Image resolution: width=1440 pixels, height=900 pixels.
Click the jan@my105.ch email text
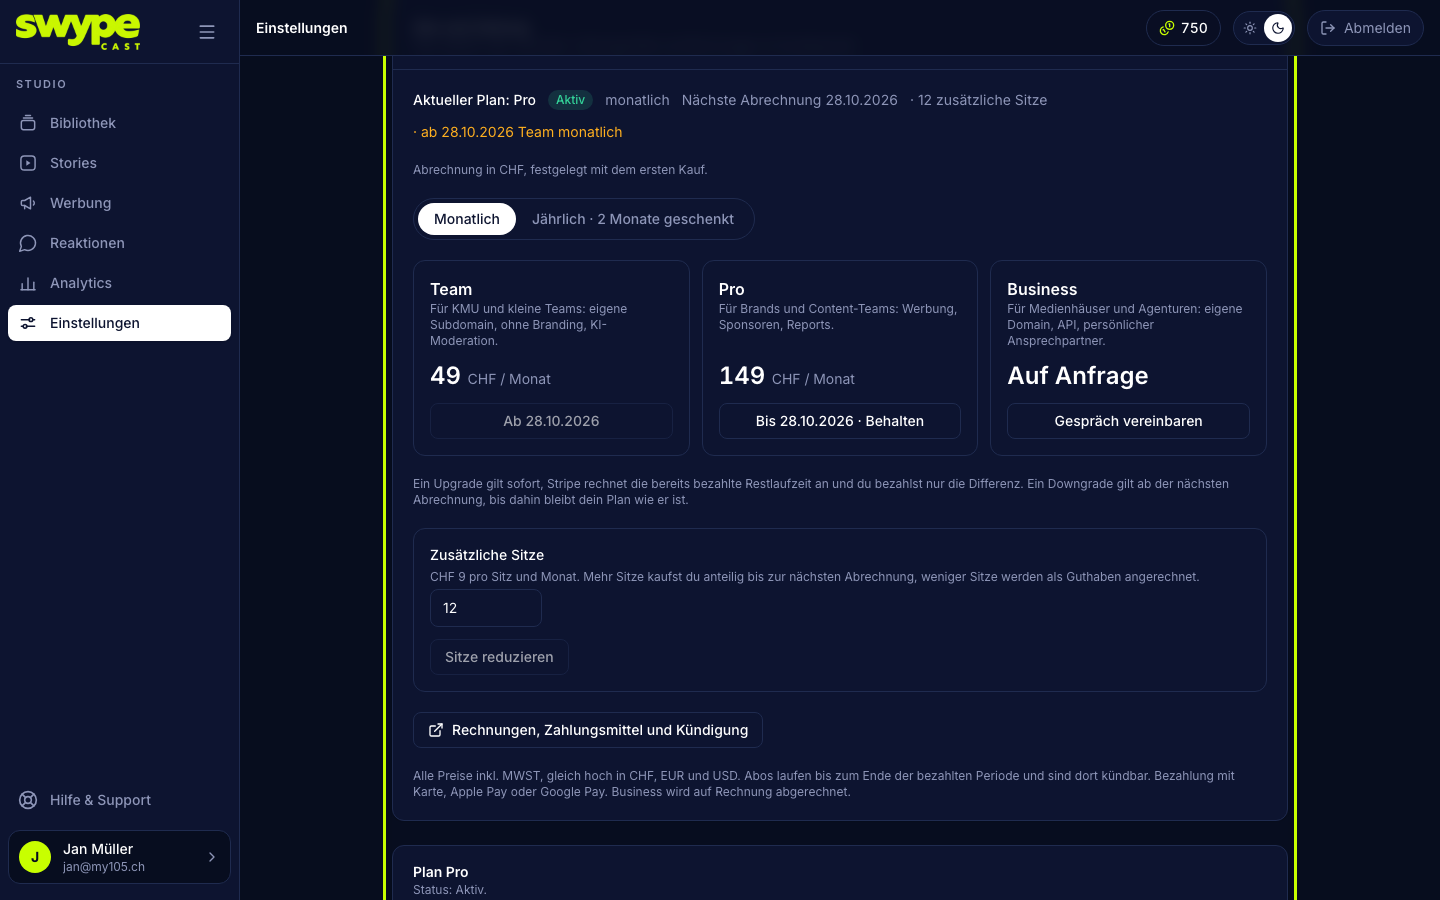click(104, 867)
